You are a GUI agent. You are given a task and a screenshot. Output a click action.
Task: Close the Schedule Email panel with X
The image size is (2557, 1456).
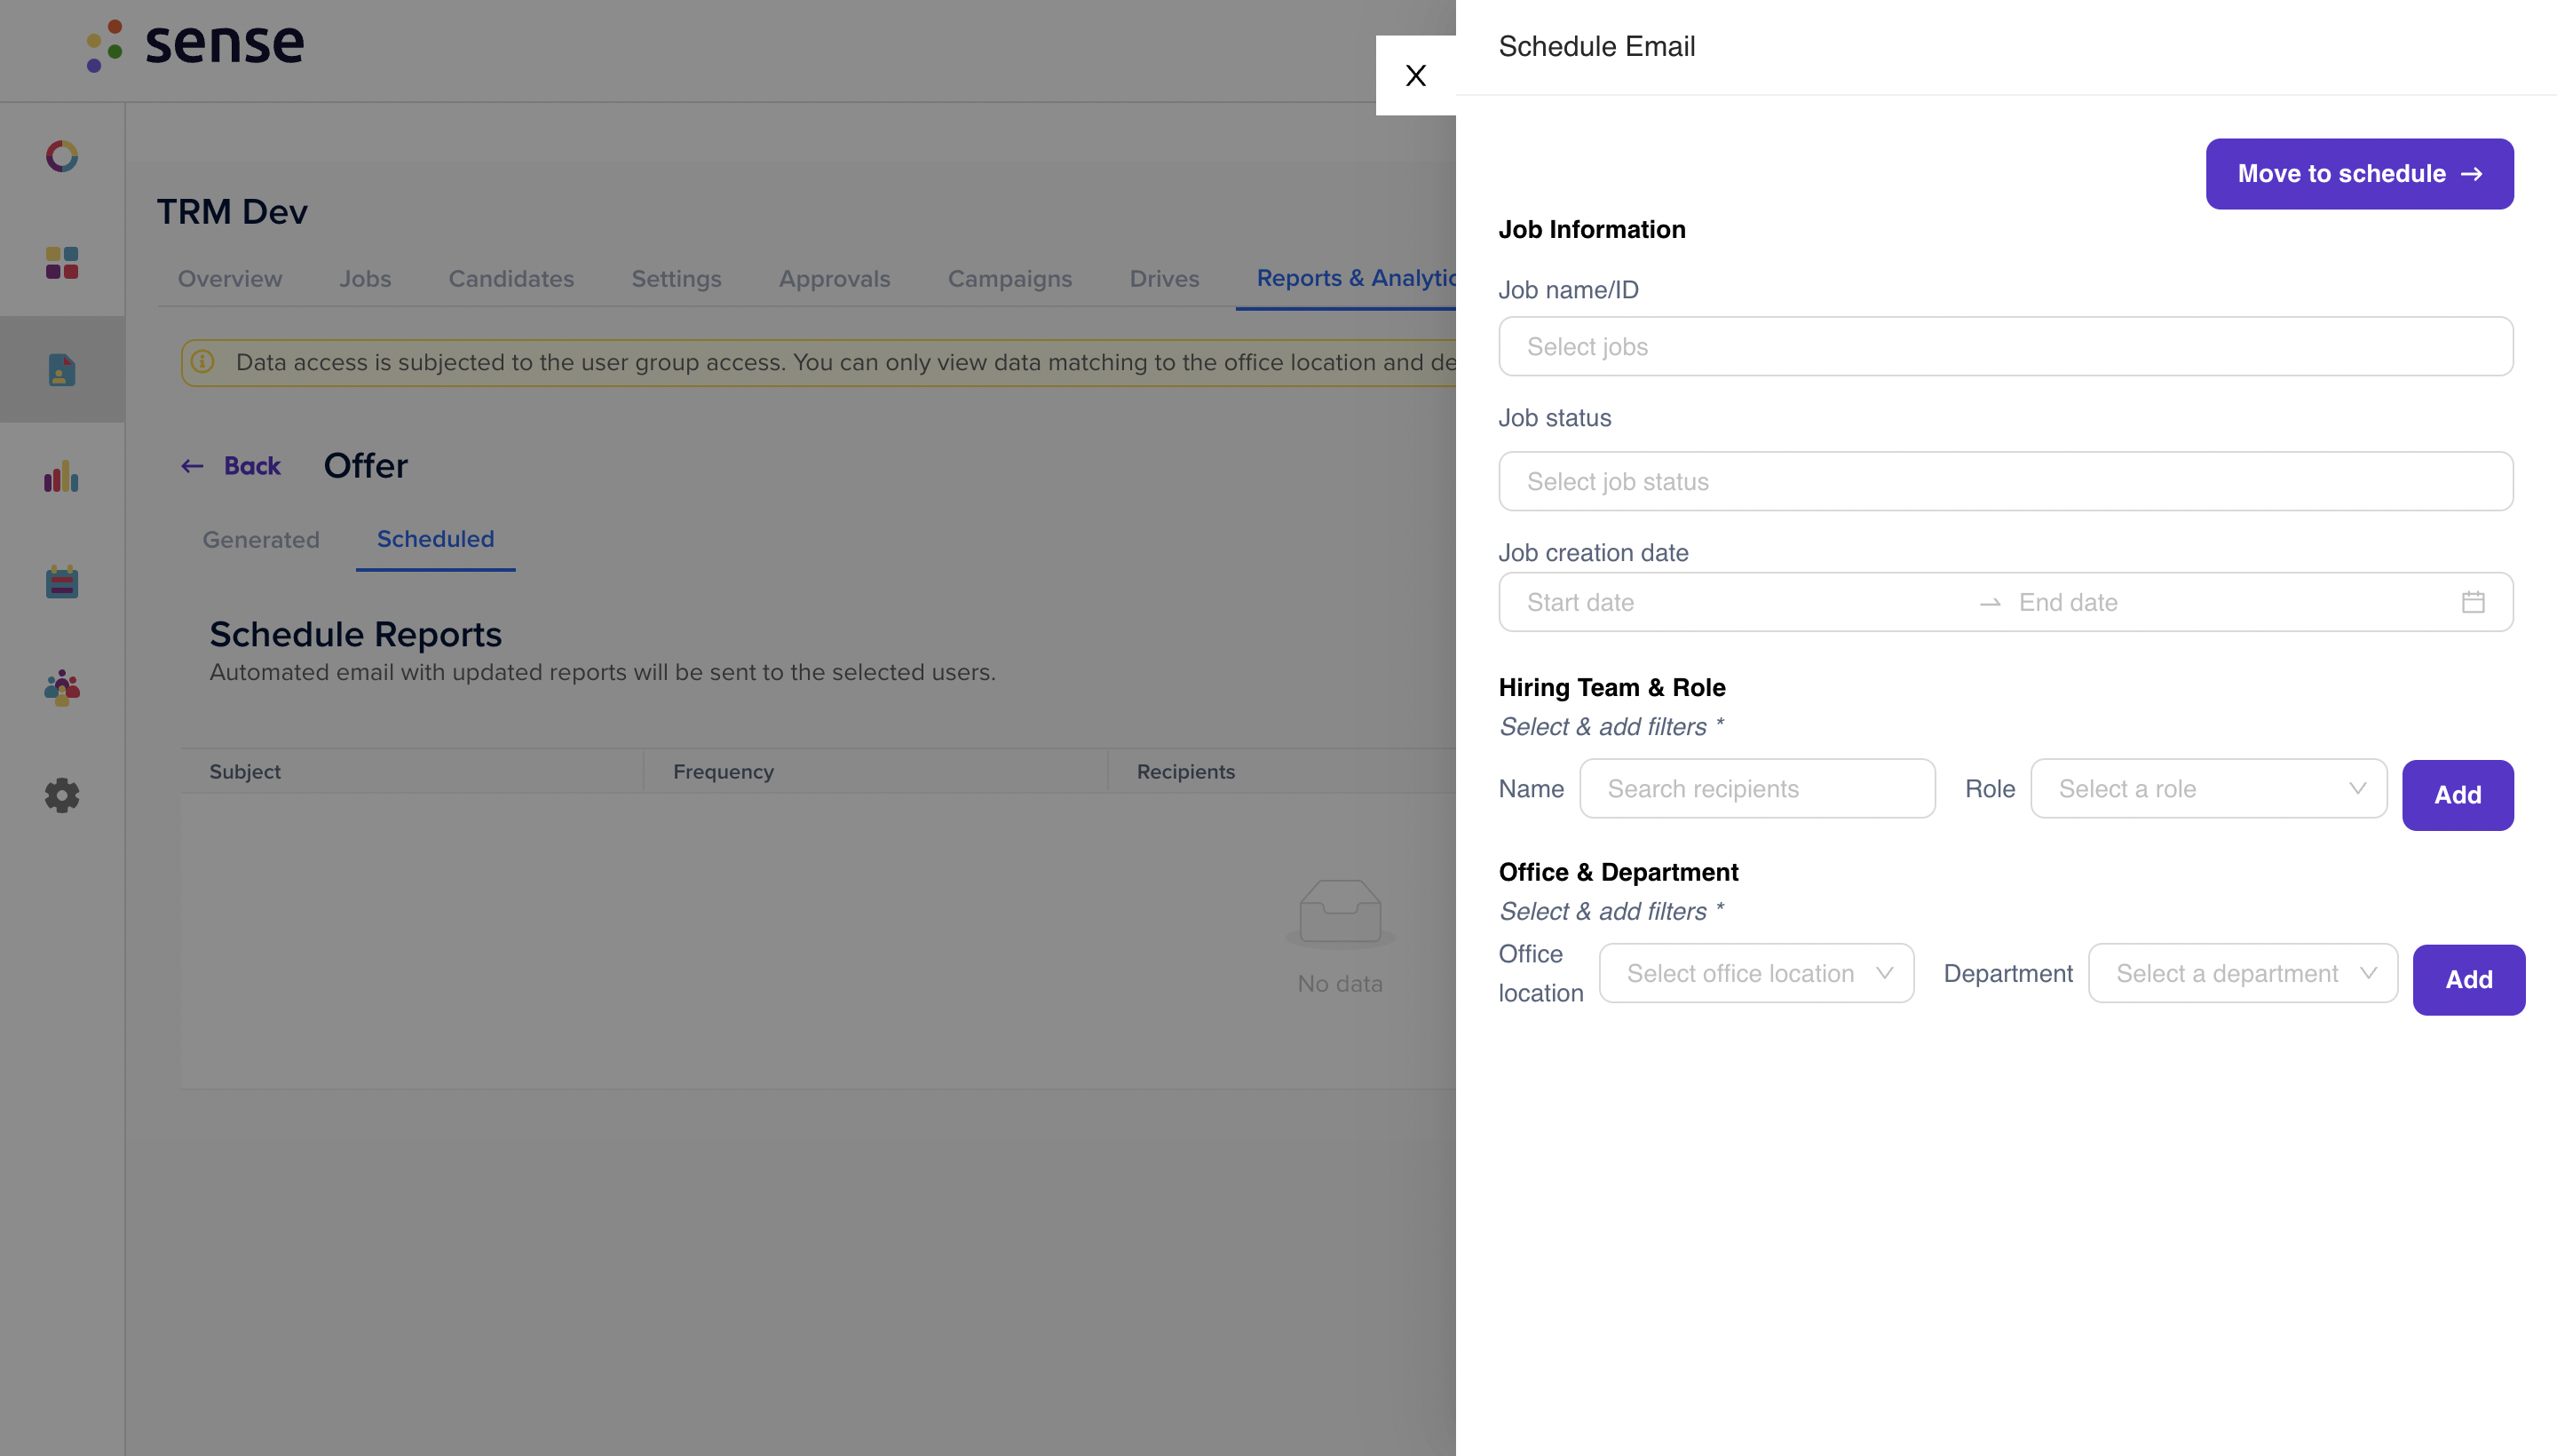click(1415, 75)
